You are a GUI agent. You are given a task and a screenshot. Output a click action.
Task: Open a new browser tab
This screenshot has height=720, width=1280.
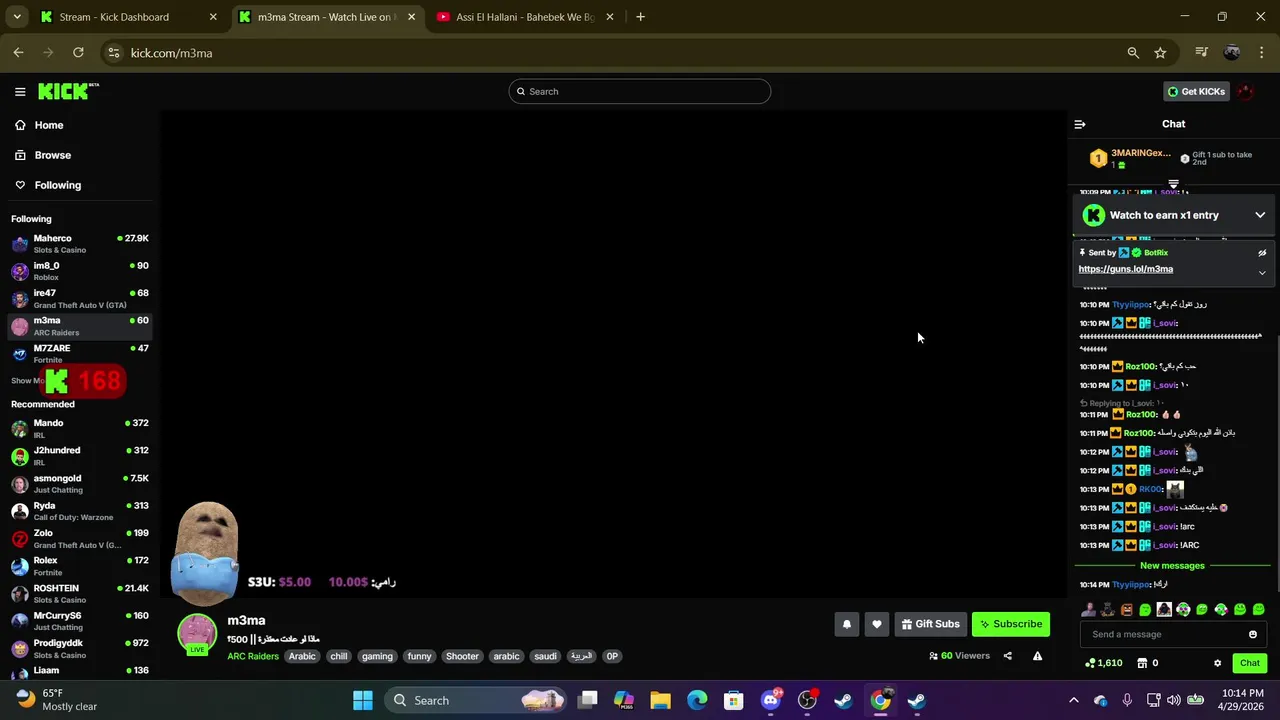pyautogui.click(x=640, y=17)
